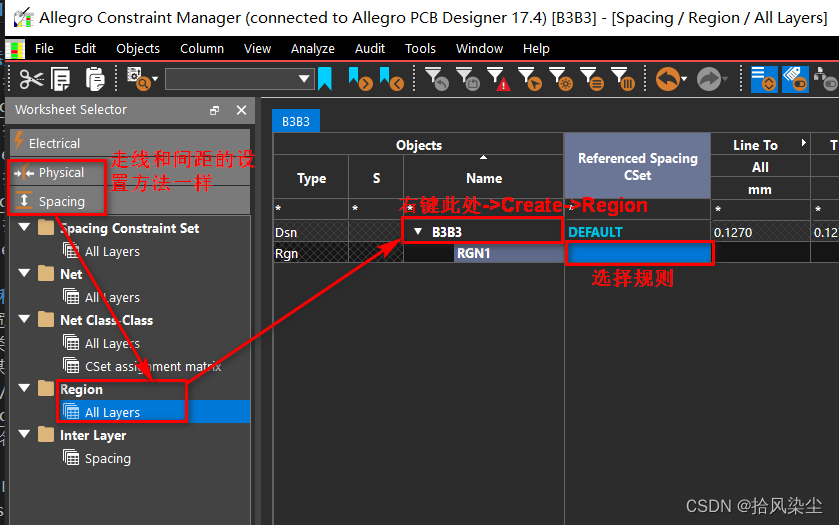Open the Undo history dropdown arrow
Image resolution: width=839 pixels, height=525 pixels.
[x=684, y=79]
